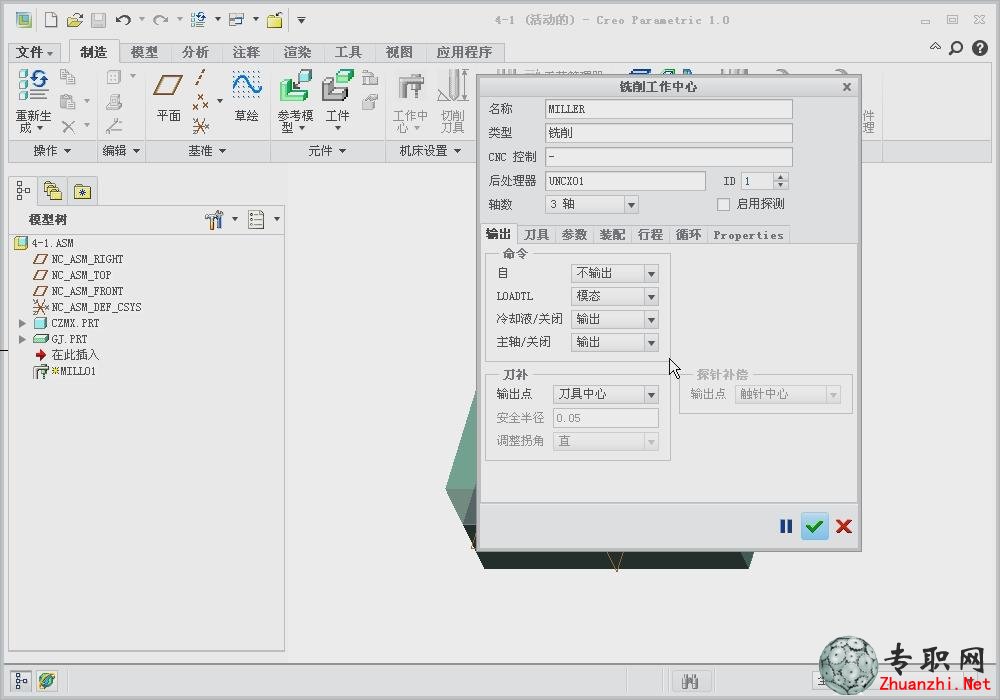
Task: Open an existing file via the folder icon
Action: point(75,20)
